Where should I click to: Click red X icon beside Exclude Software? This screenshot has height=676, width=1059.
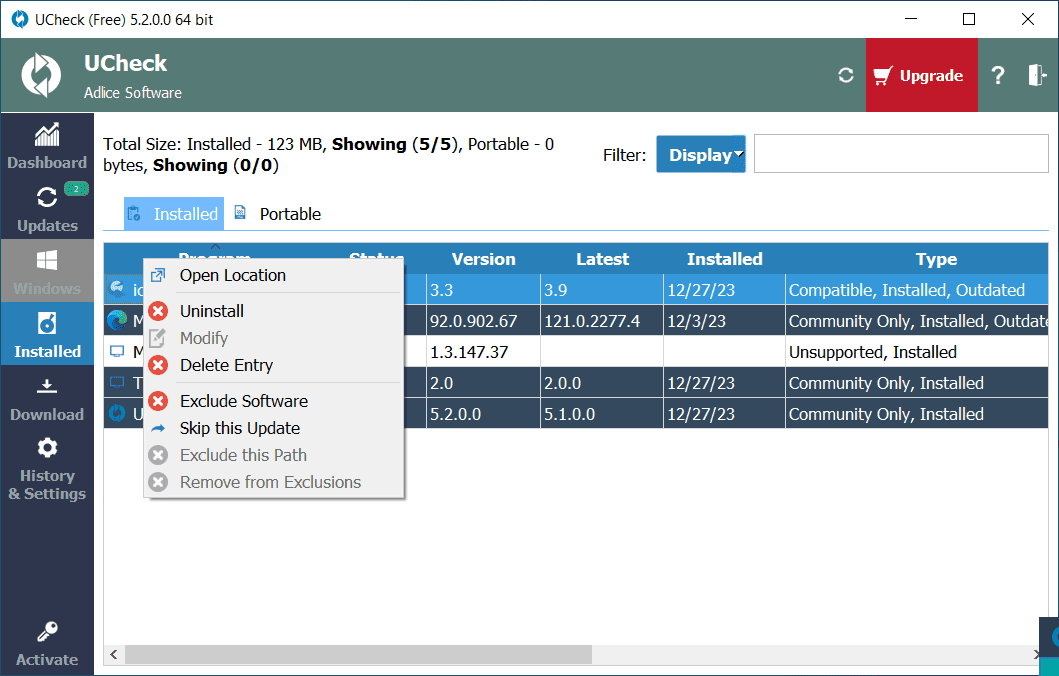[x=158, y=401]
